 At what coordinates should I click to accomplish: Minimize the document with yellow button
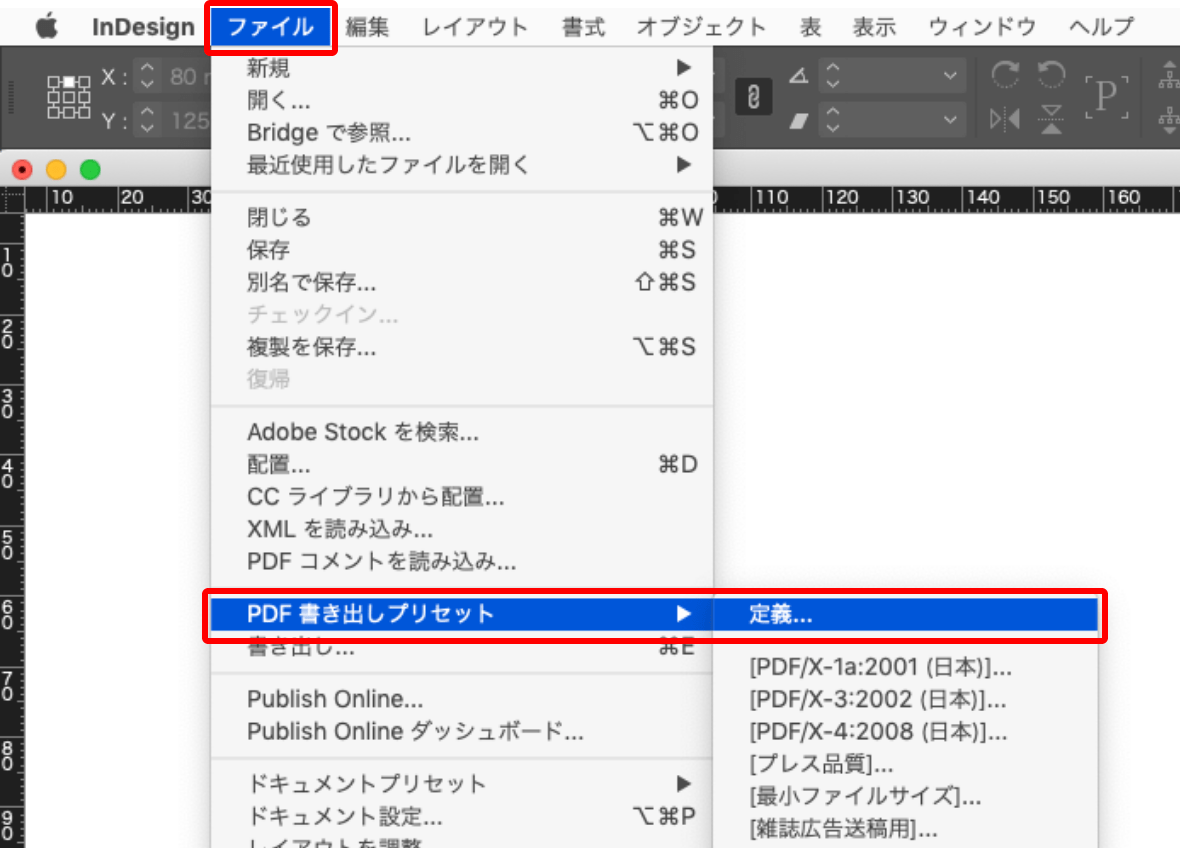tap(56, 170)
